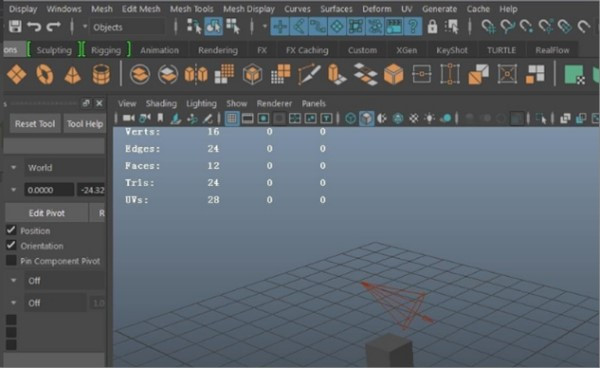Undo the last action with the undo arrow
Viewport: 600px width, 368px height.
tap(34, 27)
